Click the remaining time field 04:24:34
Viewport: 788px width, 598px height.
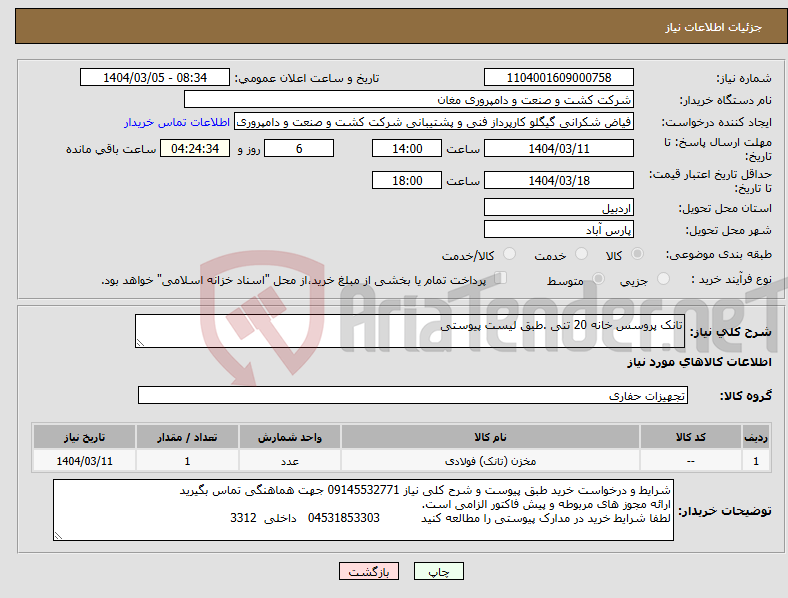[195, 148]
